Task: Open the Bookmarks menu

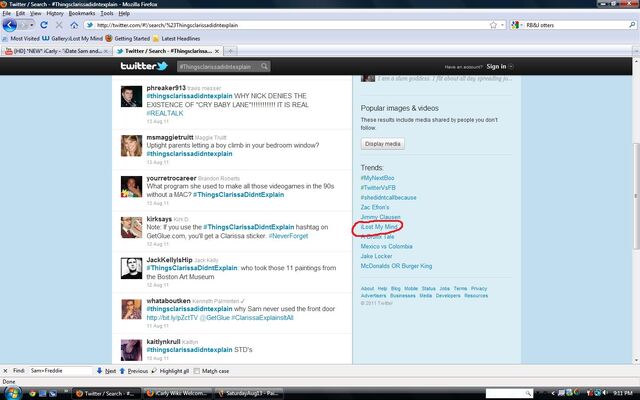Action: coord(82,13)
